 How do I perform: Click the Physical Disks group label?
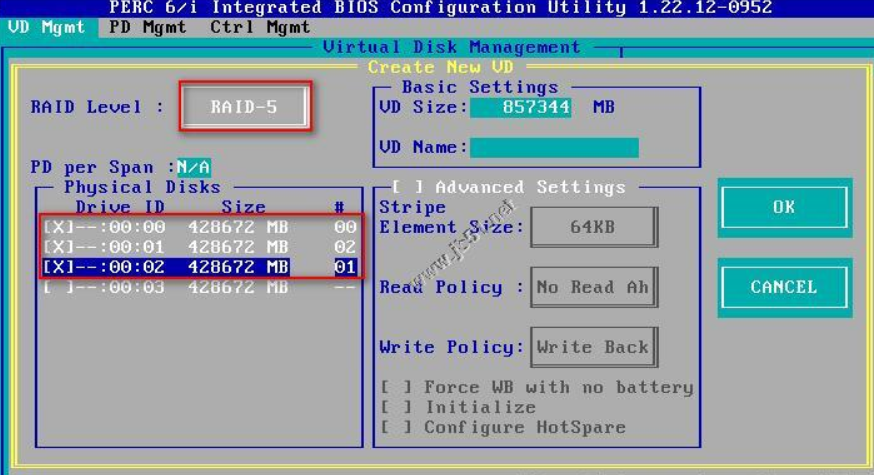[x=142, y=187]
